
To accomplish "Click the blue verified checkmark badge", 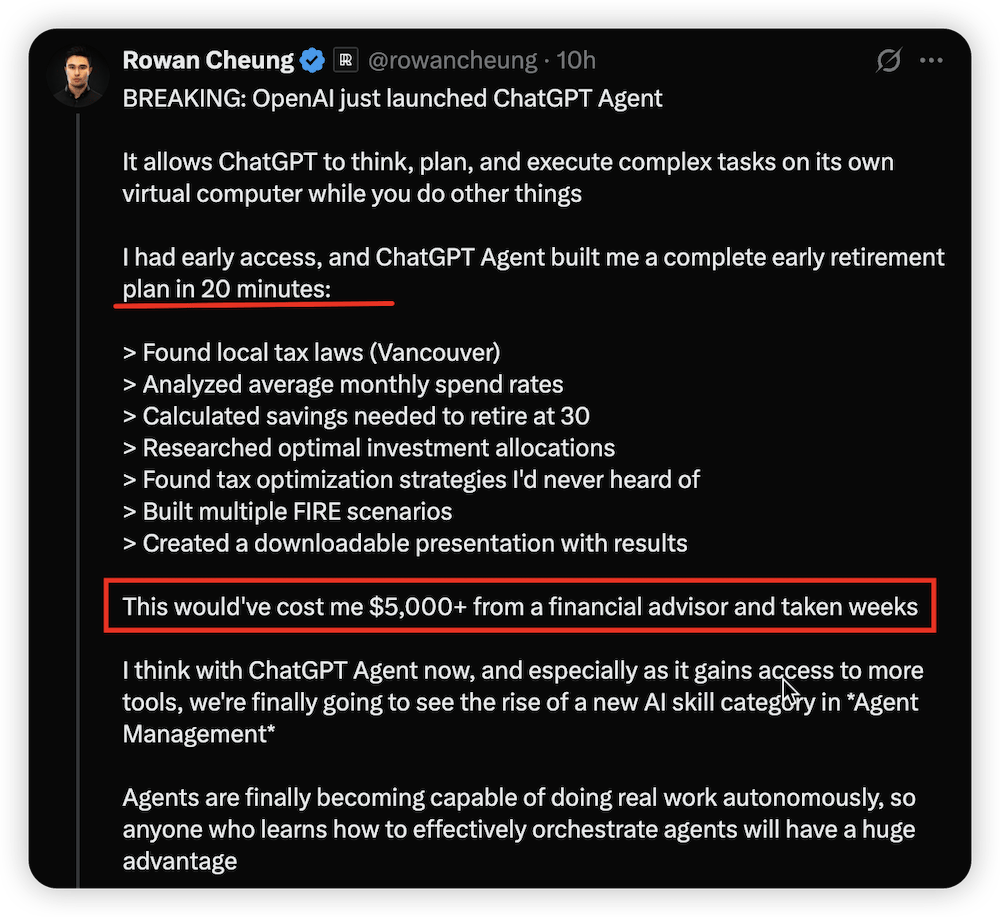I will (x=313, y=61).
